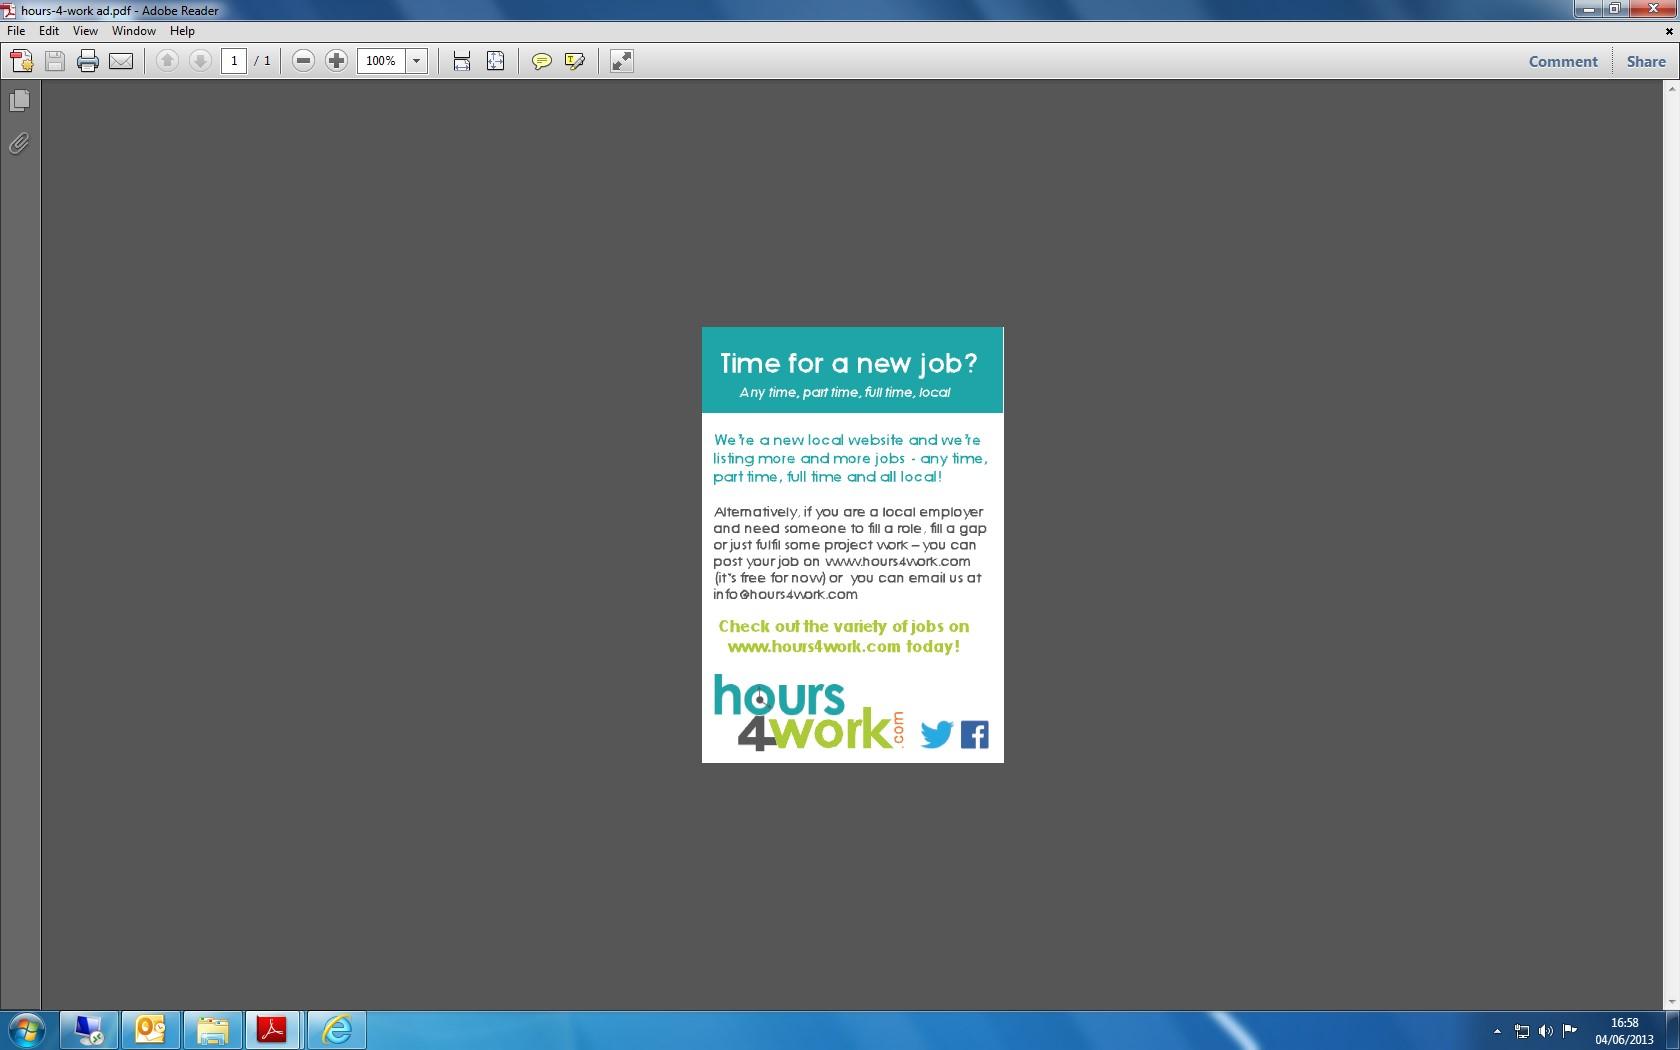Click the Facebook icon in ad
This screenshot has height=1050, width=1680.
pyautogui.click(x=975, y=734)
